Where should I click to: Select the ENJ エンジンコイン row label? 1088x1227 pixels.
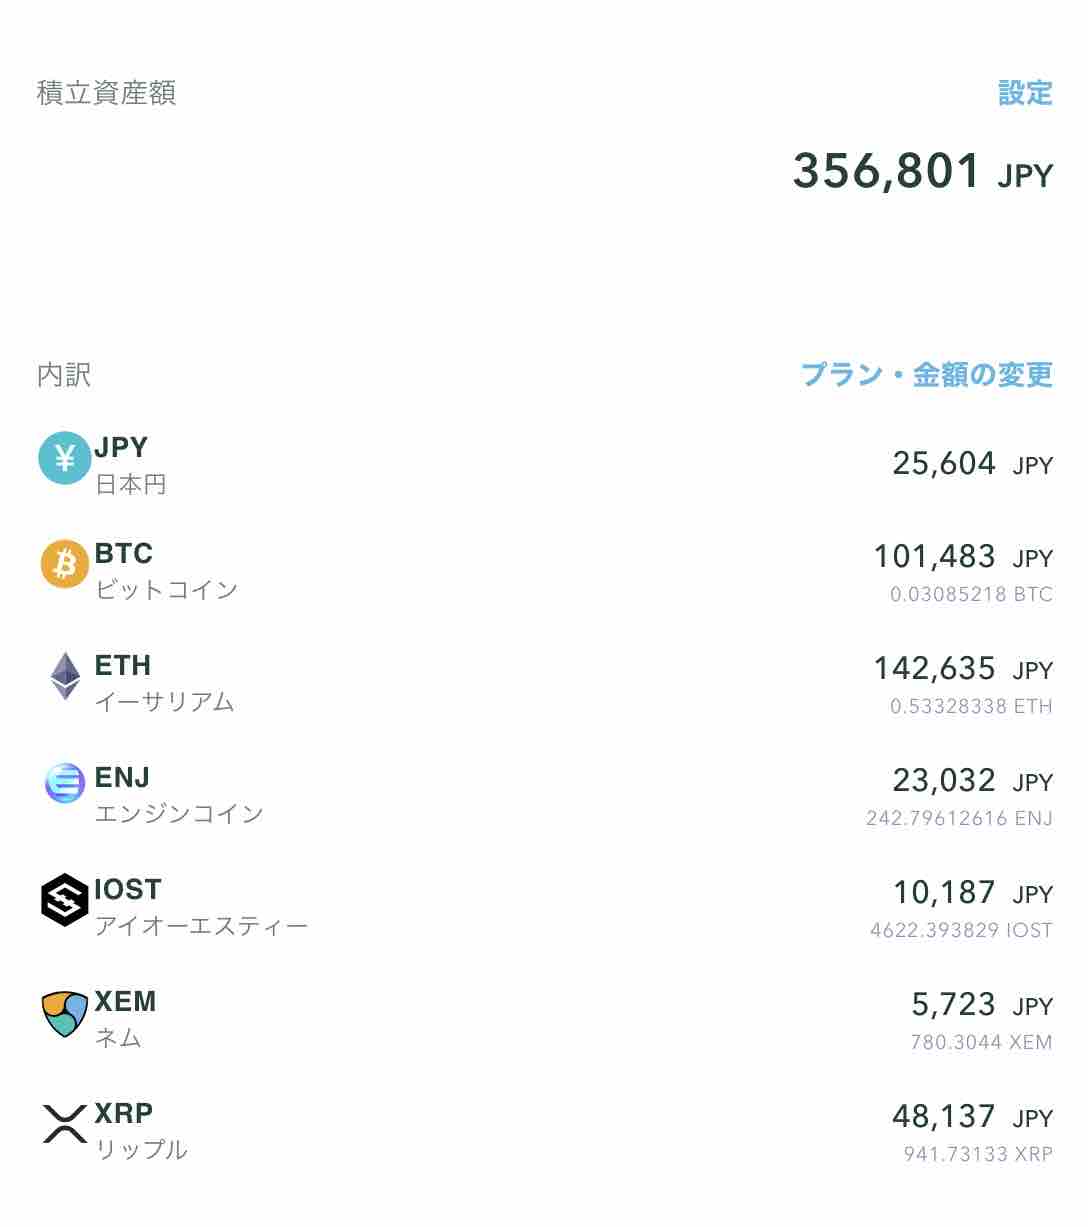(x=179, y=795)
